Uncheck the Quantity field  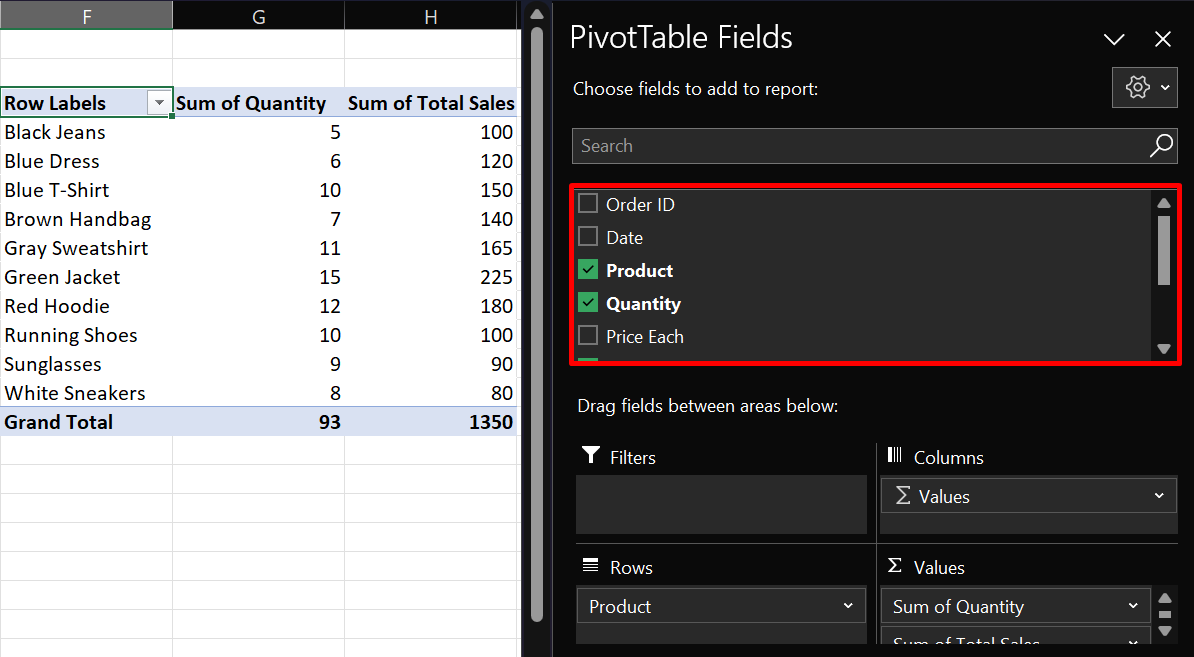[588, 303]
